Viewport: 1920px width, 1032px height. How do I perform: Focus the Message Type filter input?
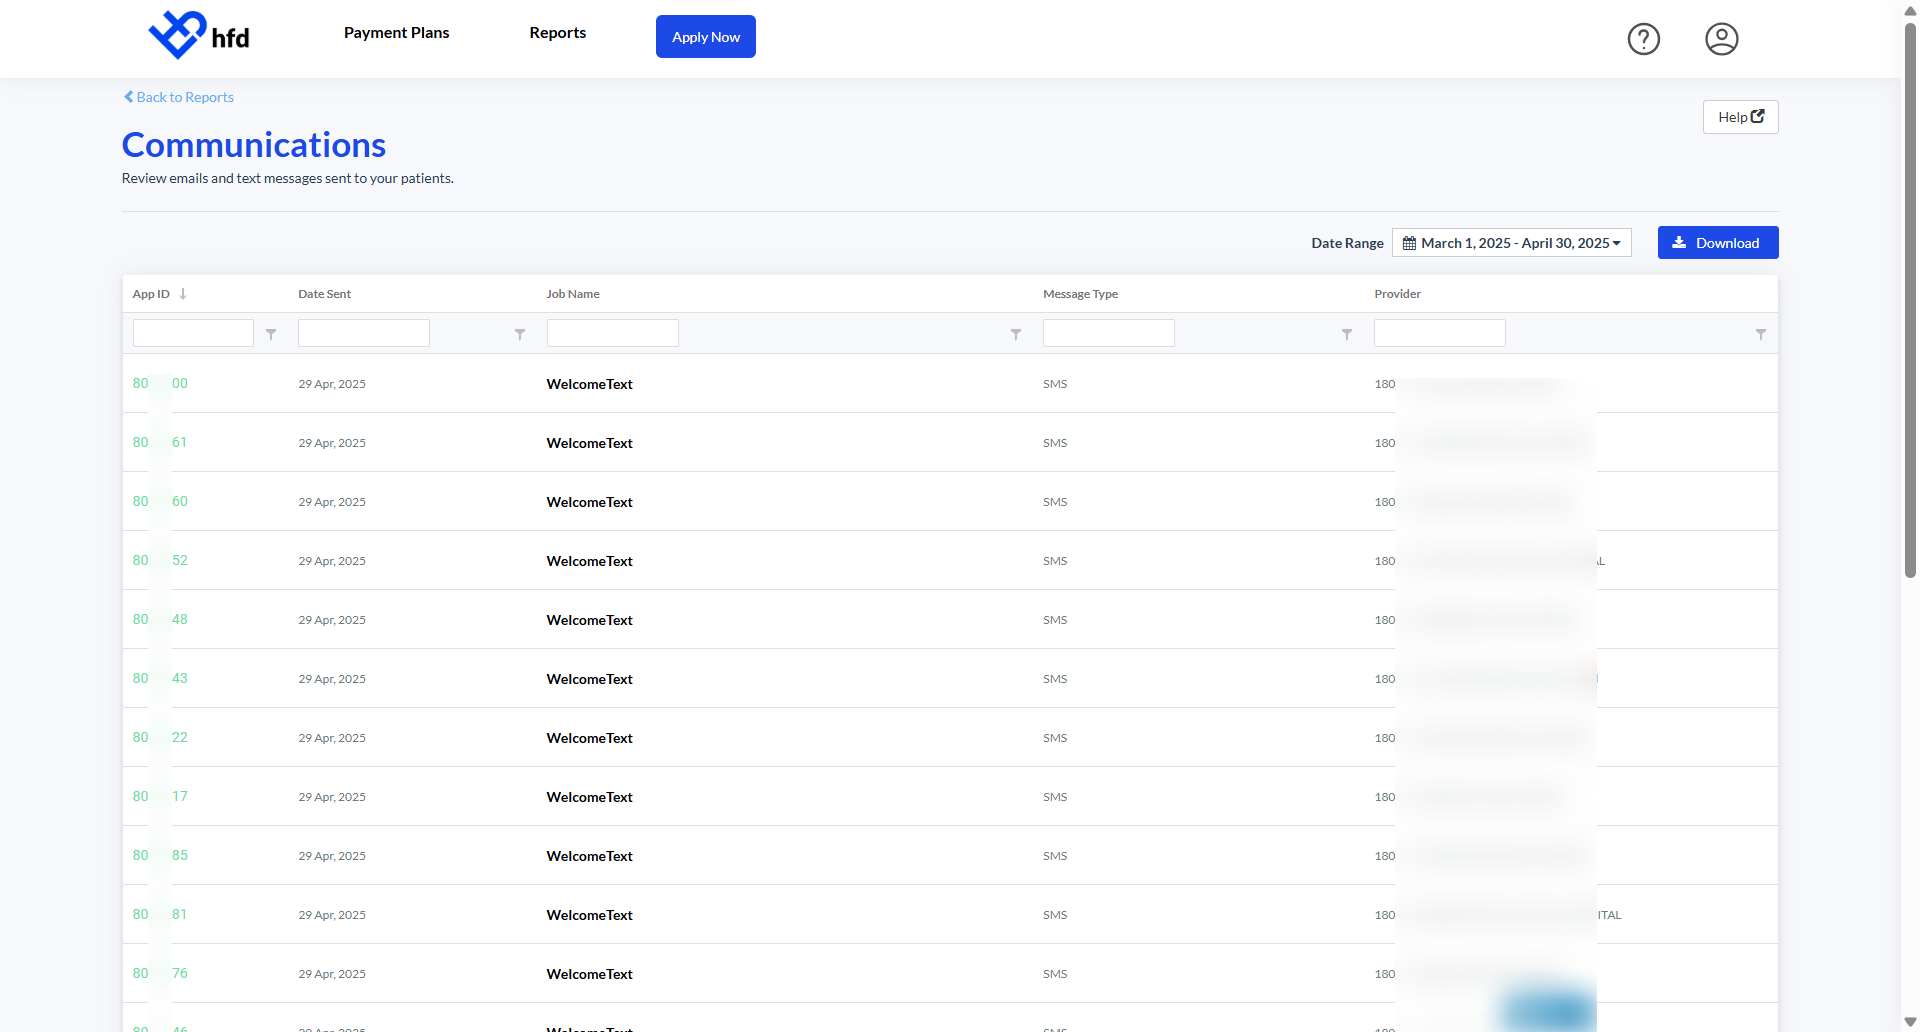coord(1108,333)
